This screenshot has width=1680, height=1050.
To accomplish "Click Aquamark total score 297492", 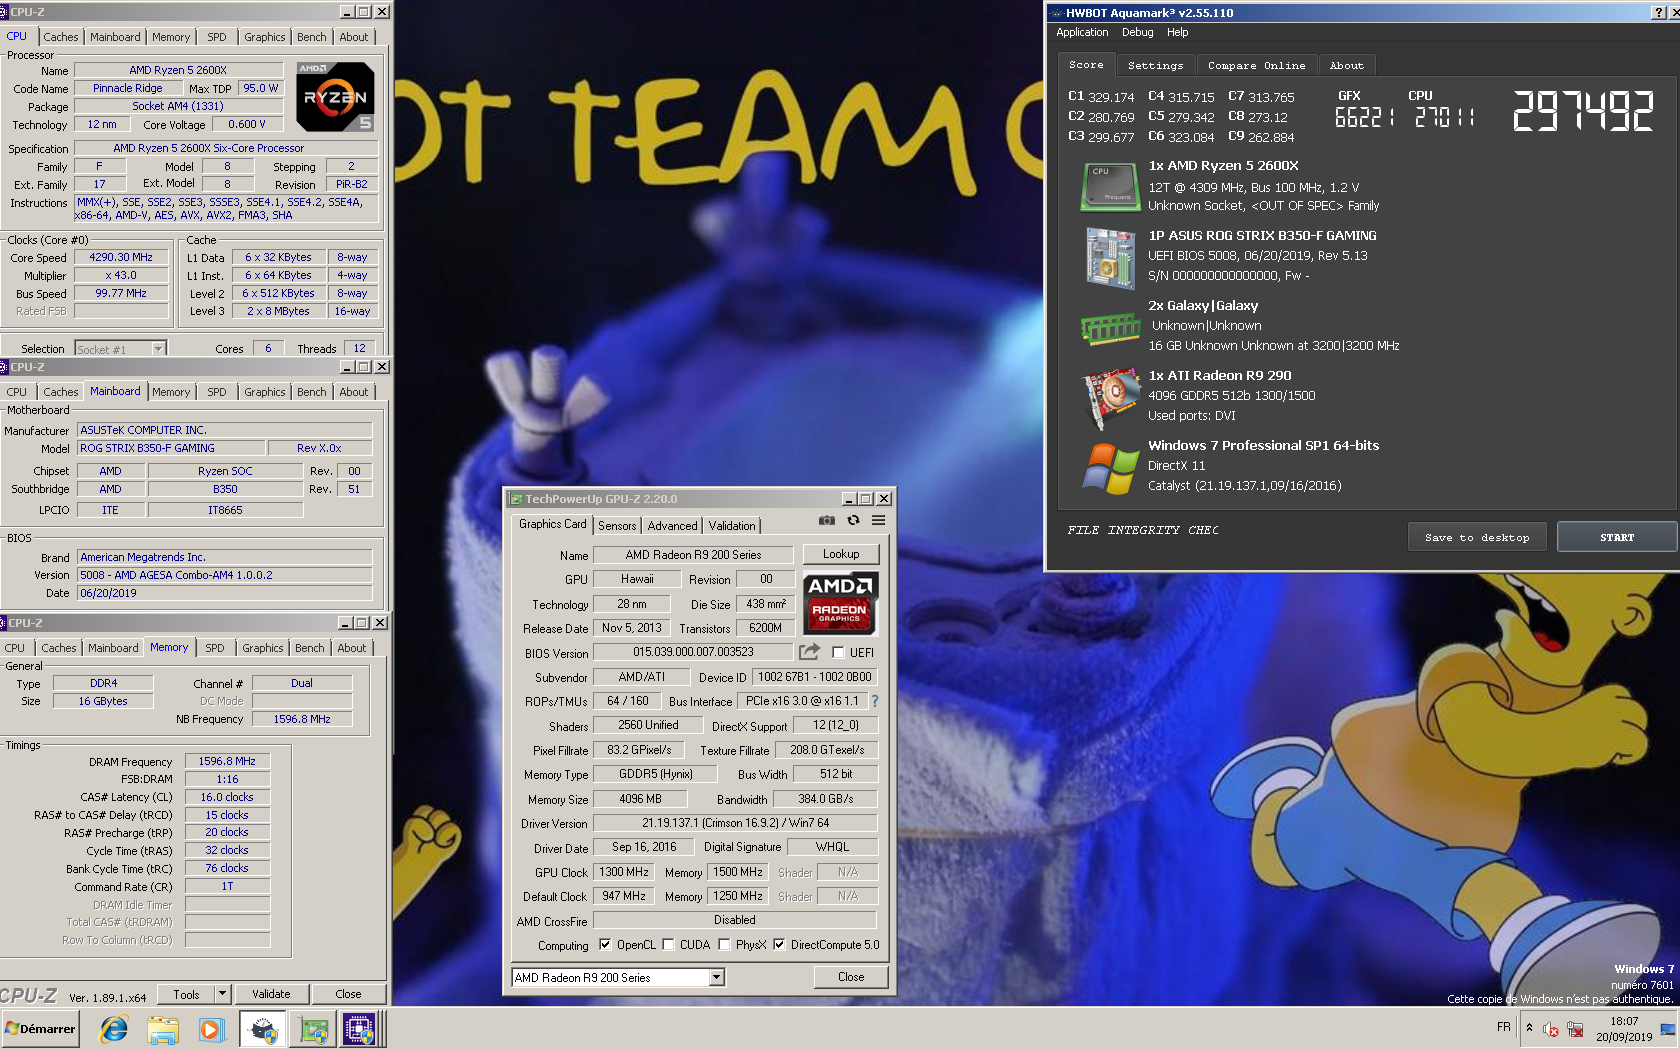I will pos(1583,111).
